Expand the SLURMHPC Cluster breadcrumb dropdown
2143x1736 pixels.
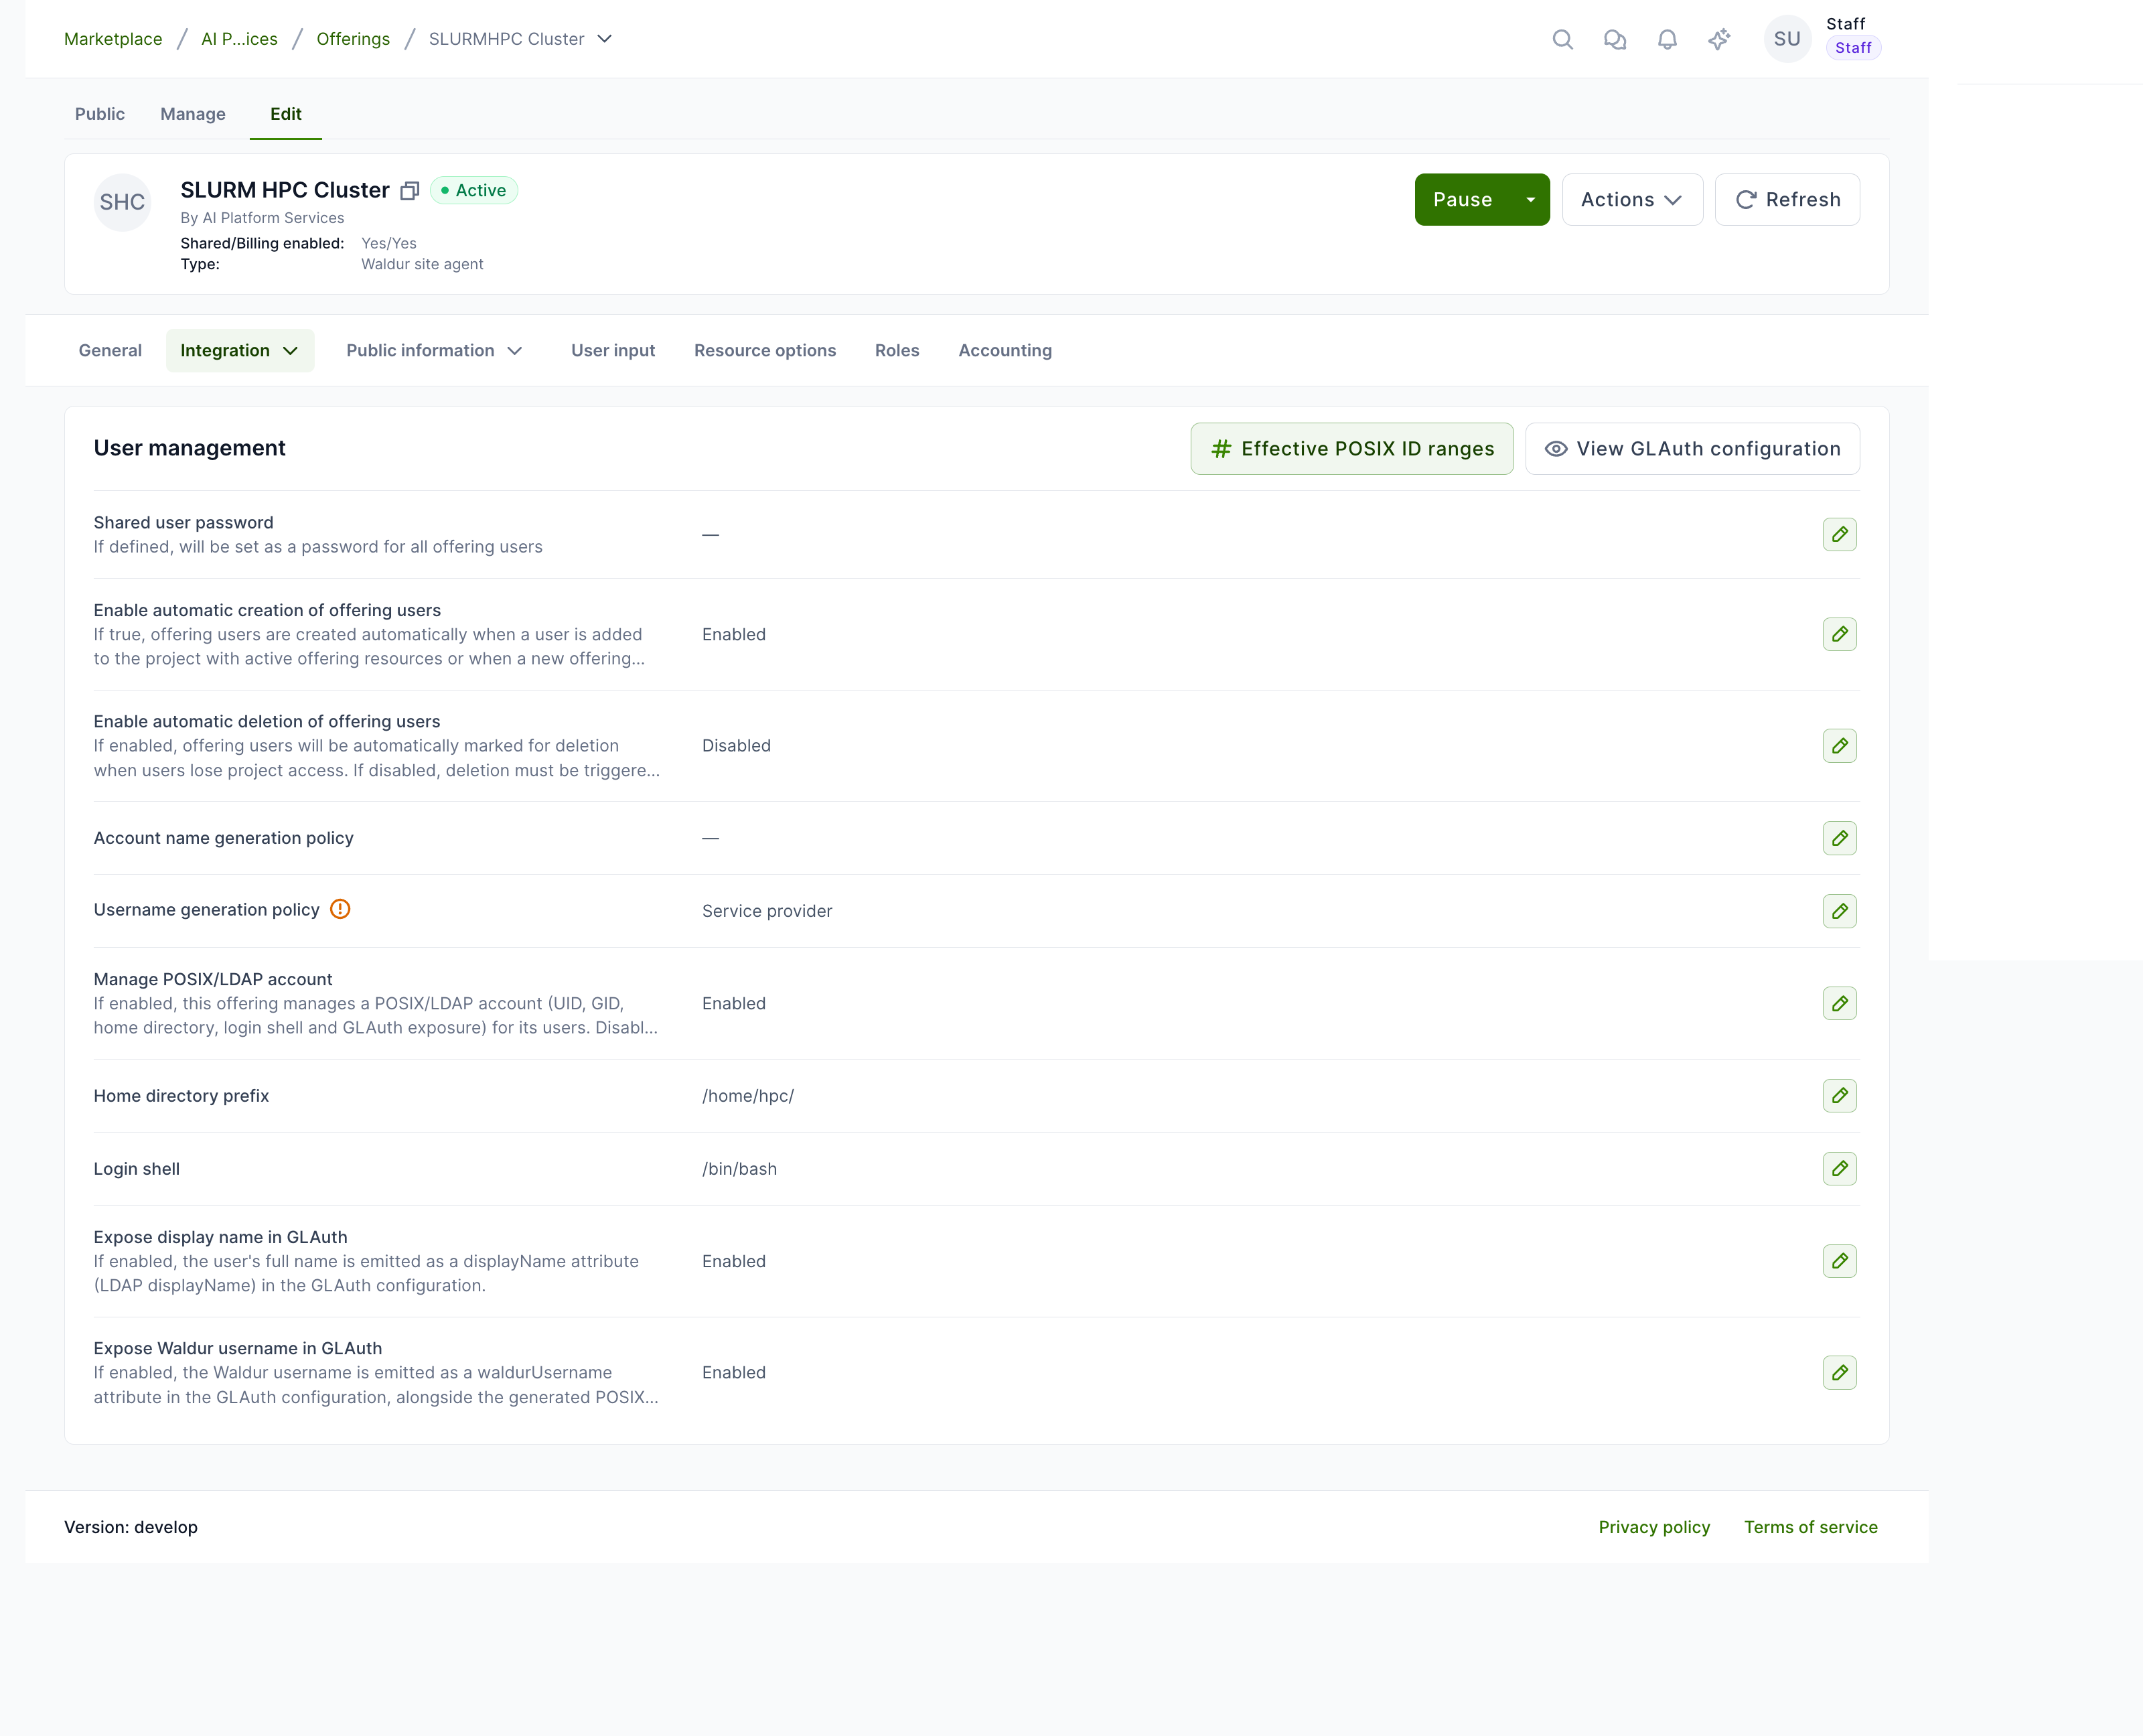click(604, 39)
